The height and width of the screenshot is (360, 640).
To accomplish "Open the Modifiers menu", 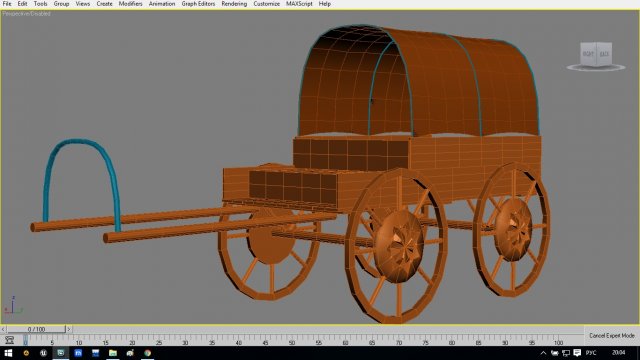I will tap(131, 4).
